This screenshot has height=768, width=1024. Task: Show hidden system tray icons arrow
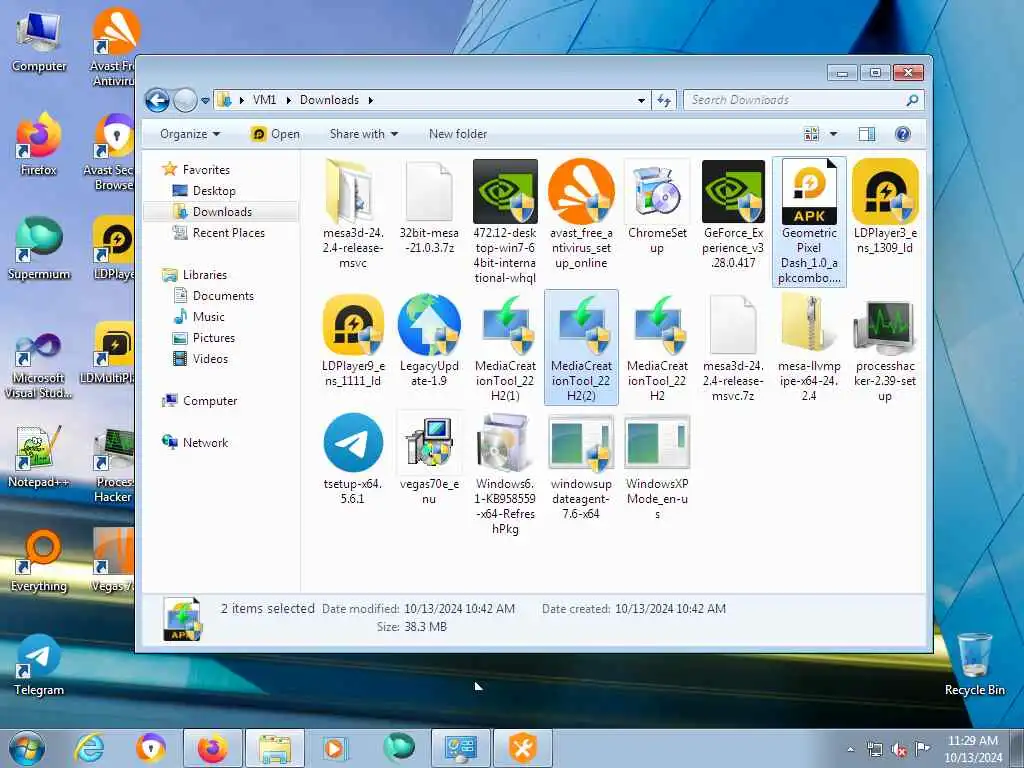click(850, 749)
